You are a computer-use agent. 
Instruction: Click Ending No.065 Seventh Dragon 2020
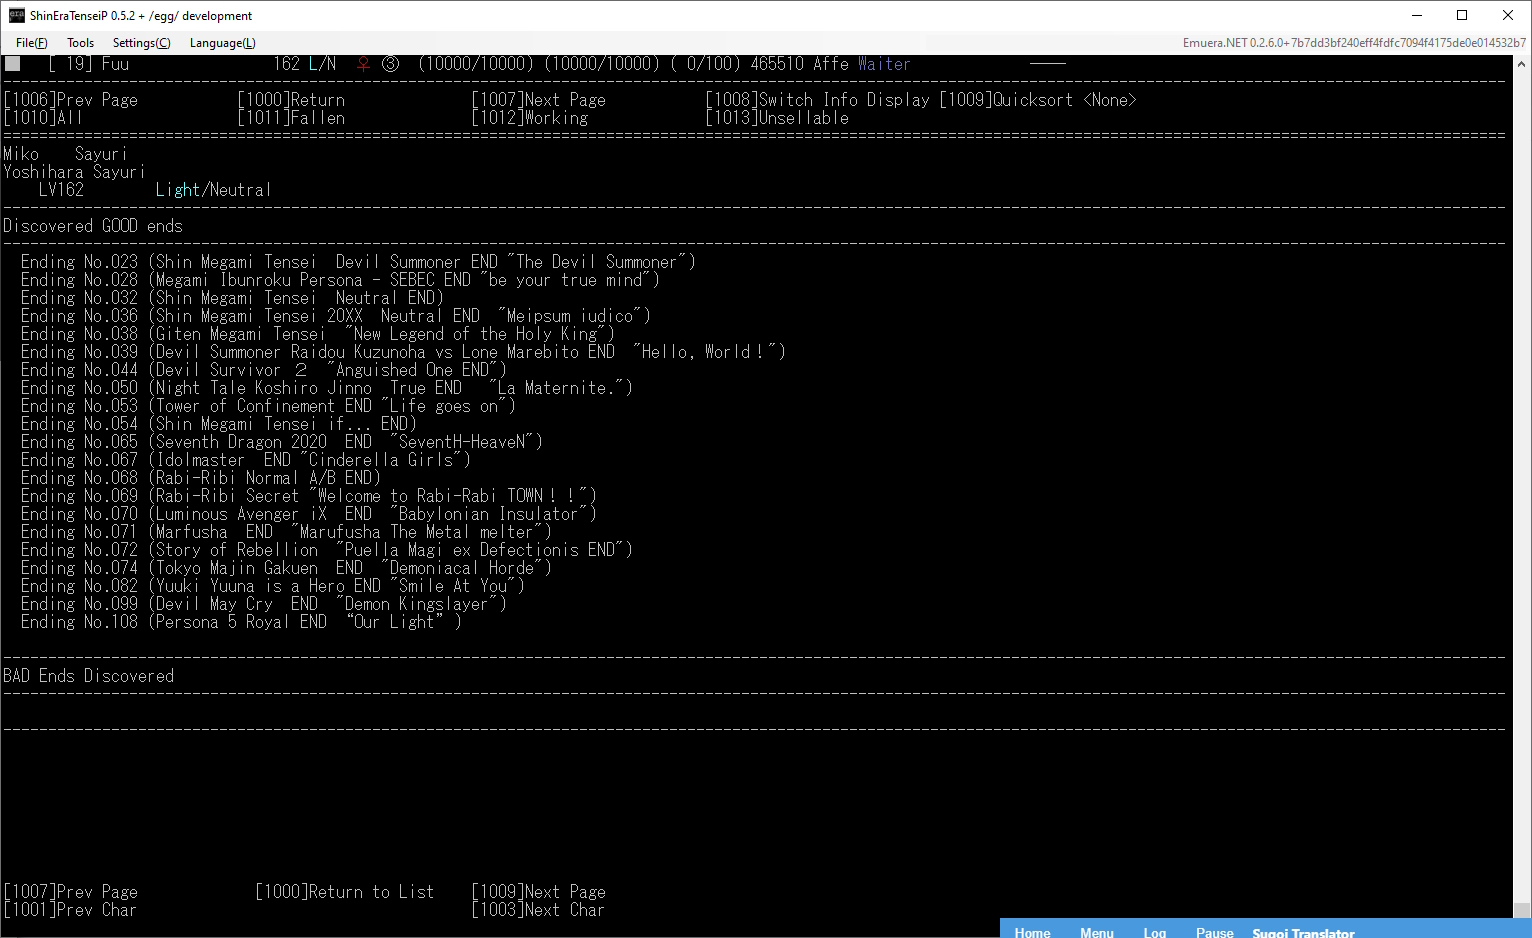coord(282,442)
